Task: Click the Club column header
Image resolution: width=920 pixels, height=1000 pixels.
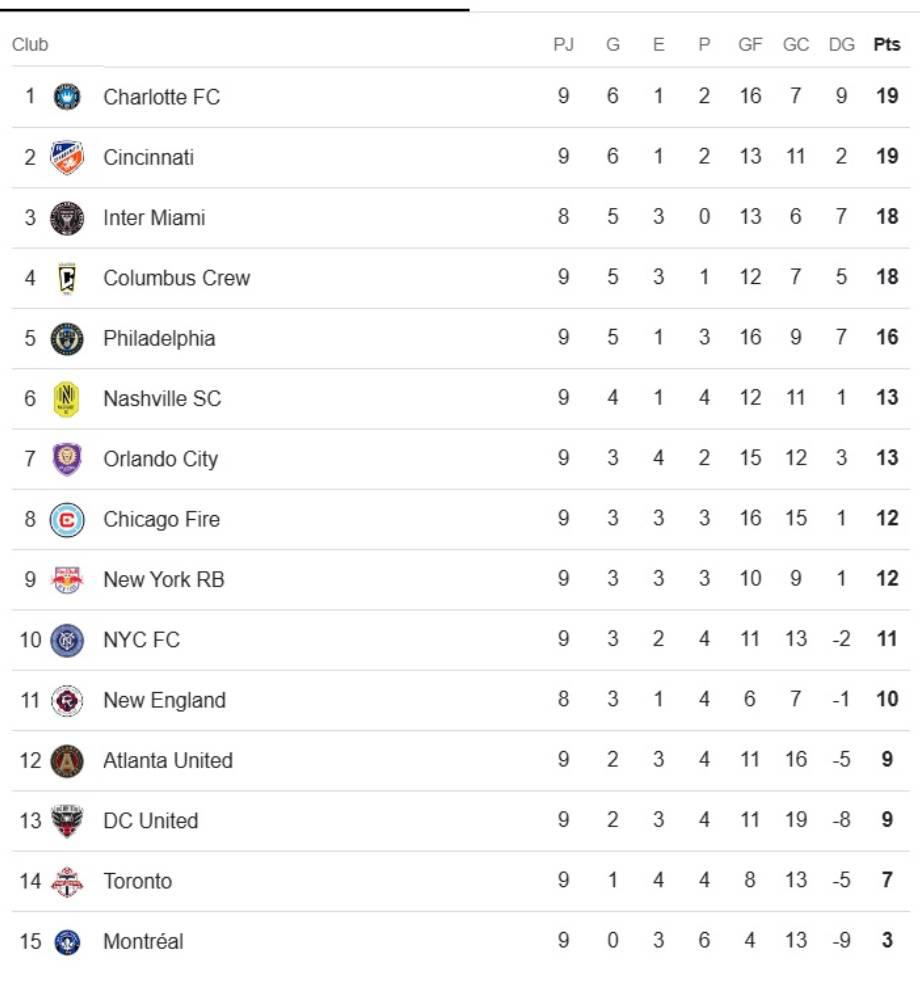Action: pos(30,45)
